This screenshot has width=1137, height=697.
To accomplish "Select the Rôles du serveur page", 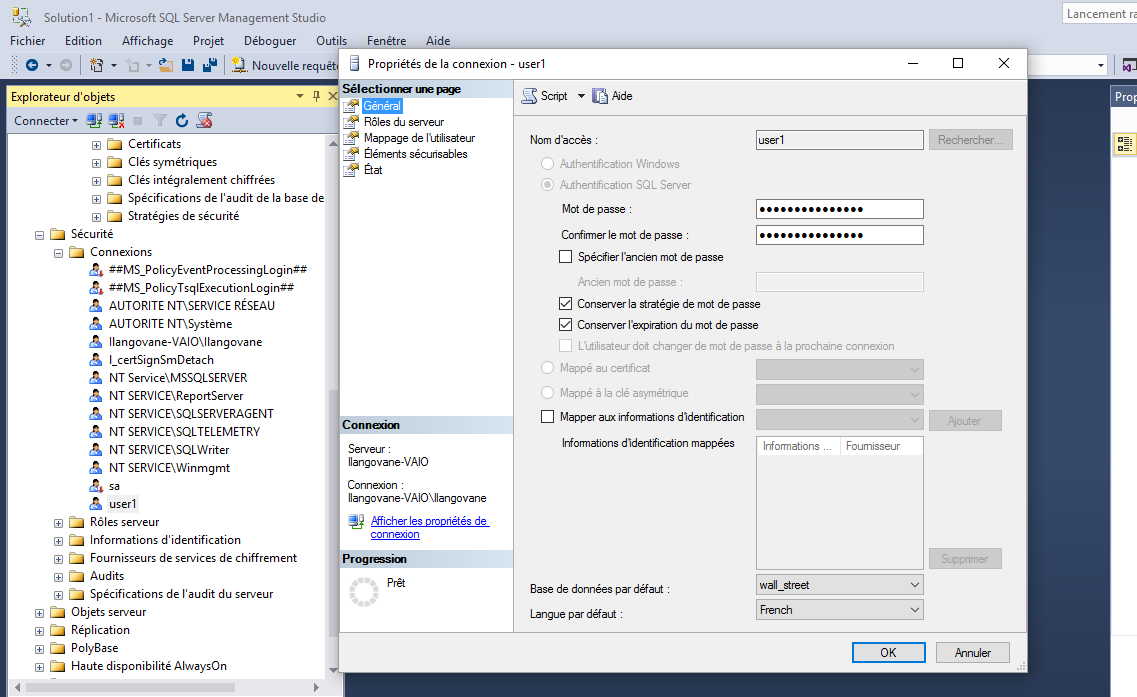I will pos(404,120).
